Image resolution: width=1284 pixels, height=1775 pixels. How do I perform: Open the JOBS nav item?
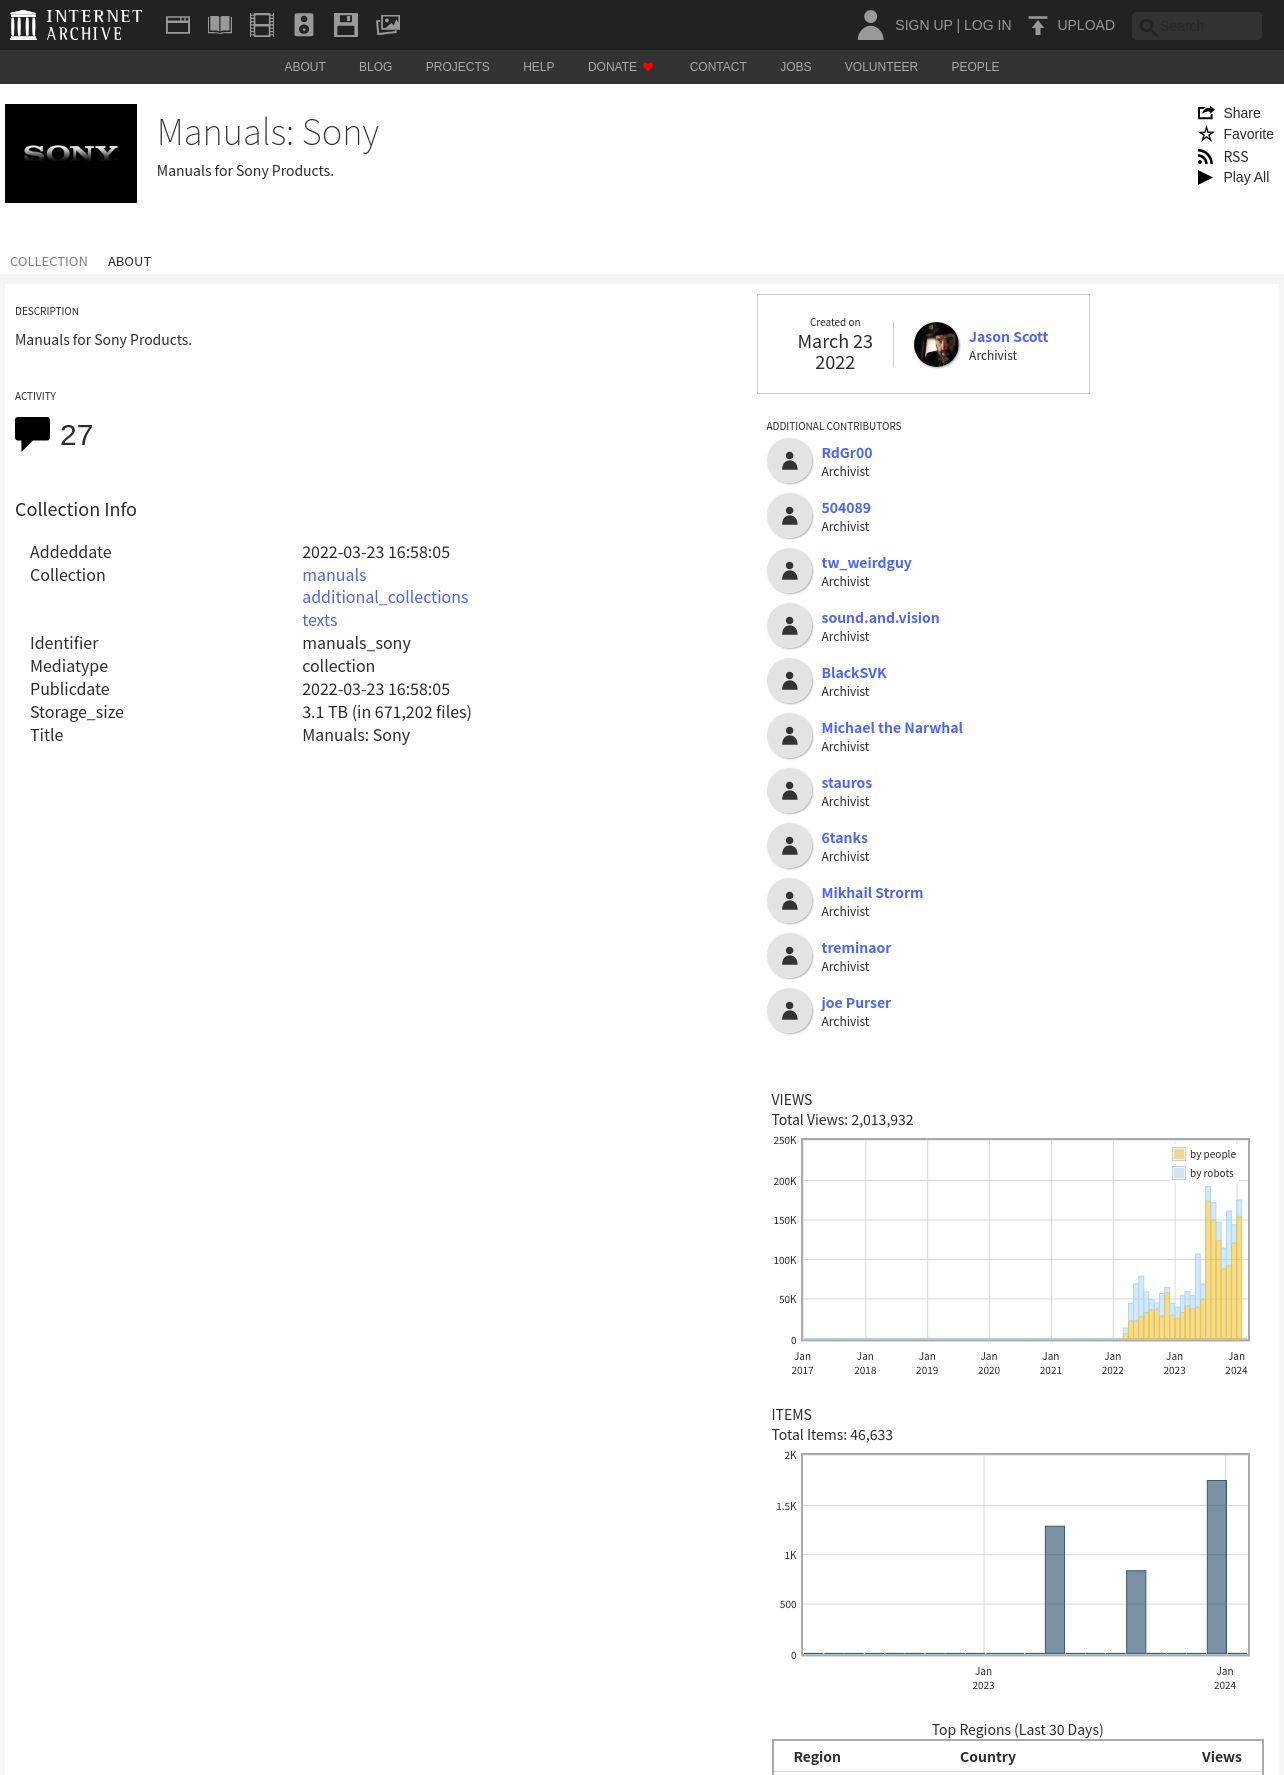click(x=796, y=67)
